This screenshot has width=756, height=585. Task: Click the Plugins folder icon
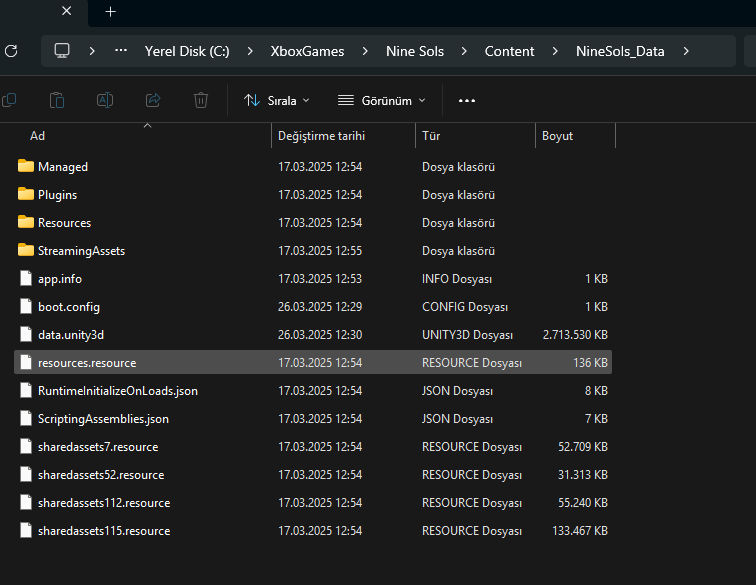pos(26,194)
